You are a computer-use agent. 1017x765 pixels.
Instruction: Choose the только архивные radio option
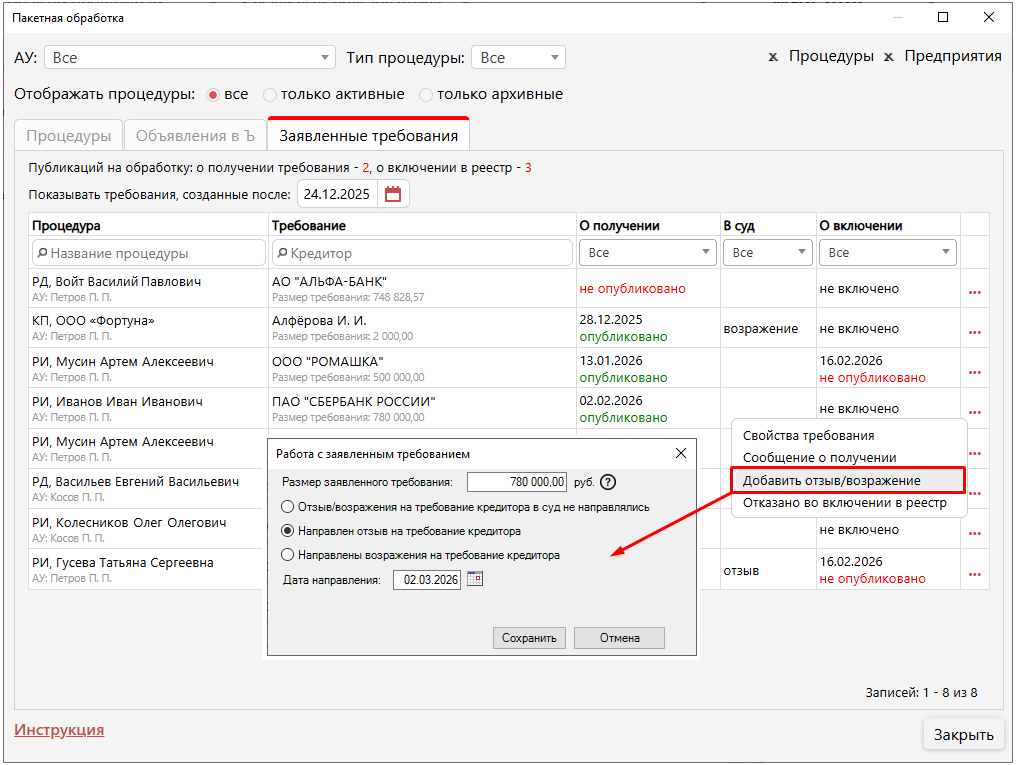pos(426,95)
